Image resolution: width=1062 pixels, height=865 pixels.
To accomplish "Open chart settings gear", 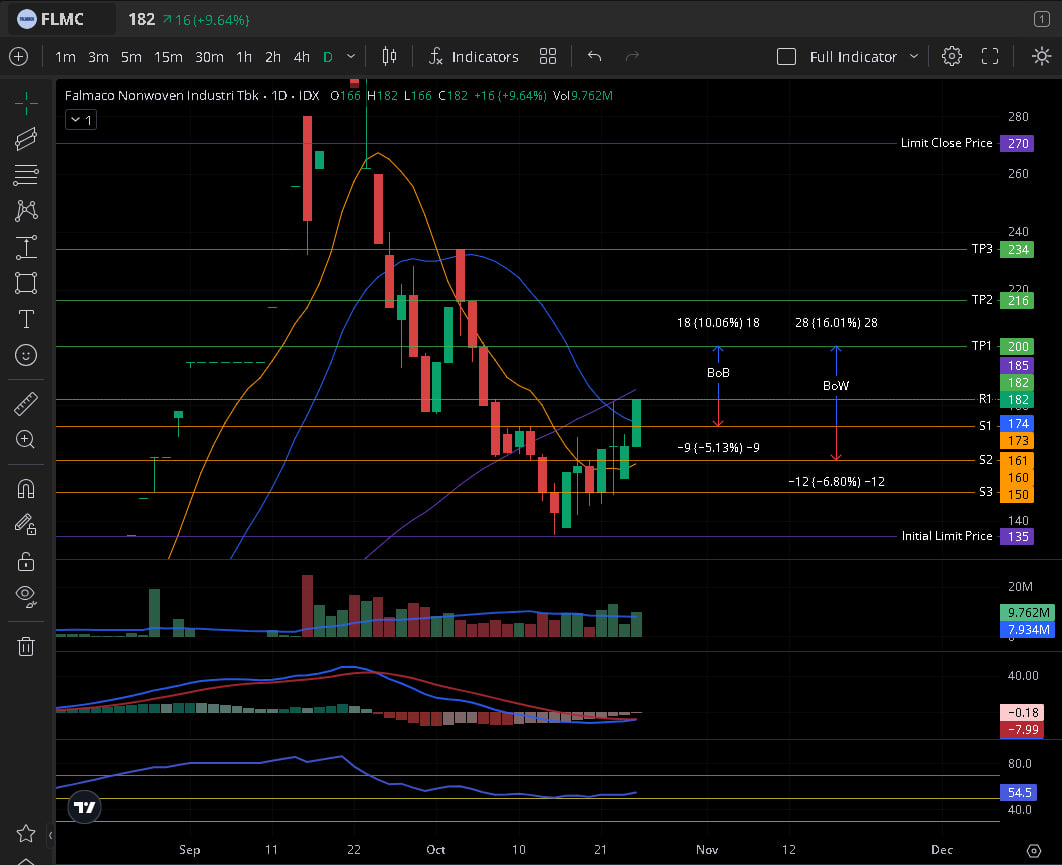I will (952, 56).
